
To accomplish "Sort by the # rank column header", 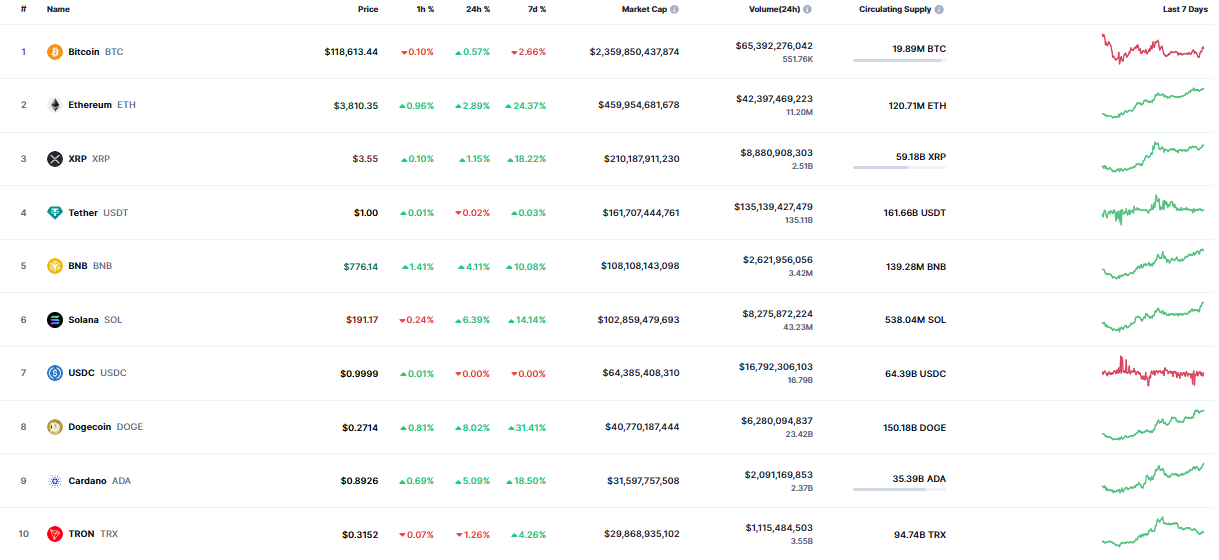I will 23,9.
